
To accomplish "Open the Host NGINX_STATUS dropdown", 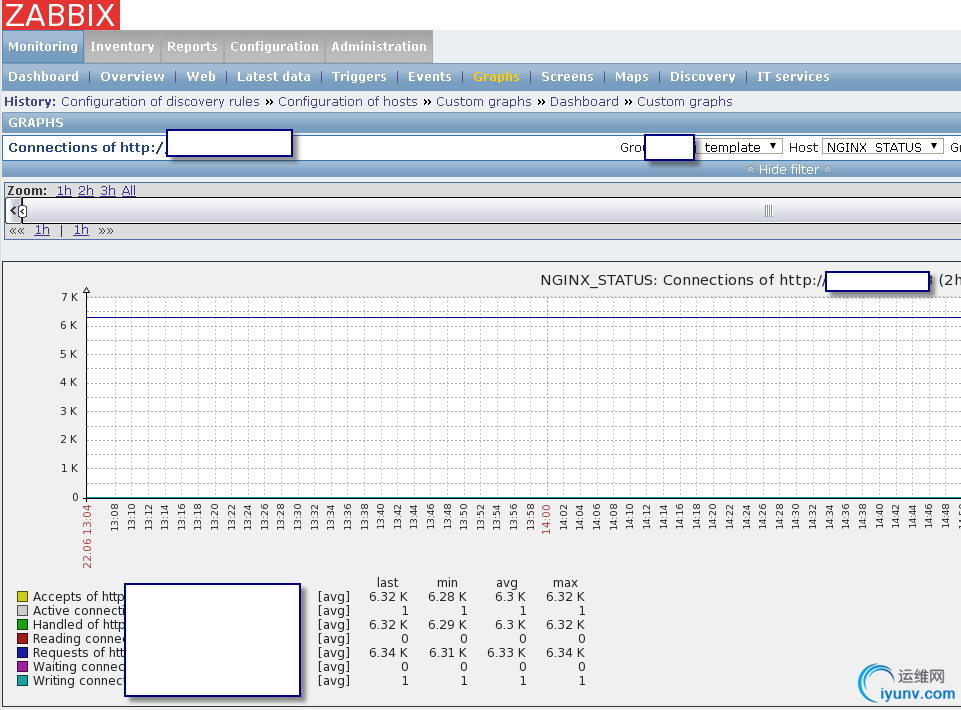I will (x=882, y=147).
